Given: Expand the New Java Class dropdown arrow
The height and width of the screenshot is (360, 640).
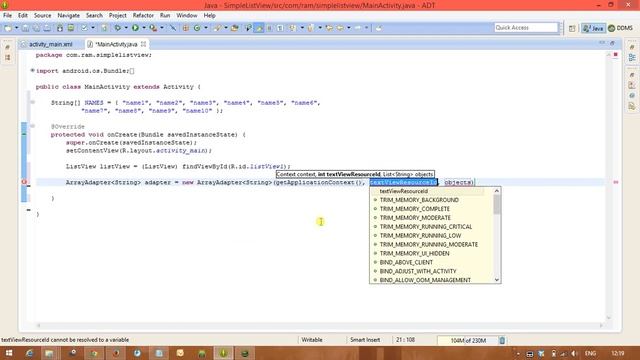Looking at the screenshot, I should [x=206, y=28].
